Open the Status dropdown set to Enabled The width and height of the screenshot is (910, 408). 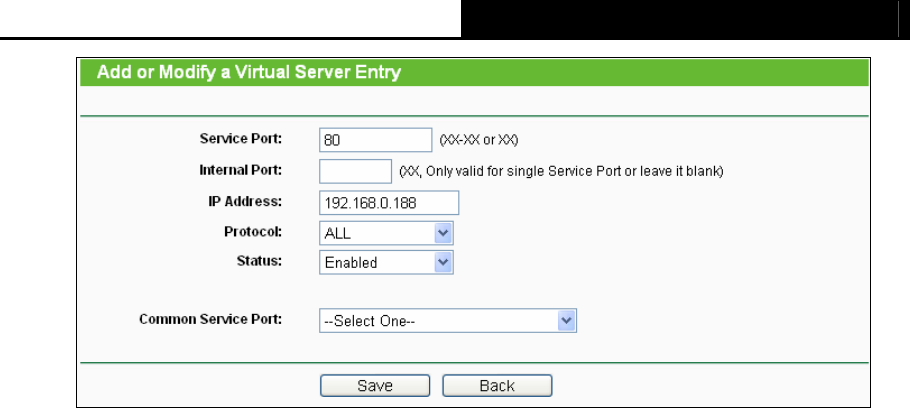(386, 262)
